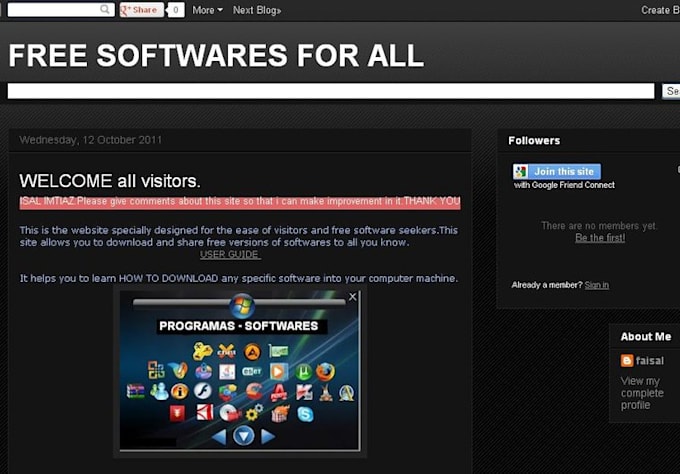Image resolution: width=680 pixels, height=474 pixels.
Task: Click the orange media play icon
Action: pyautogui.click(x=278, y=372)
